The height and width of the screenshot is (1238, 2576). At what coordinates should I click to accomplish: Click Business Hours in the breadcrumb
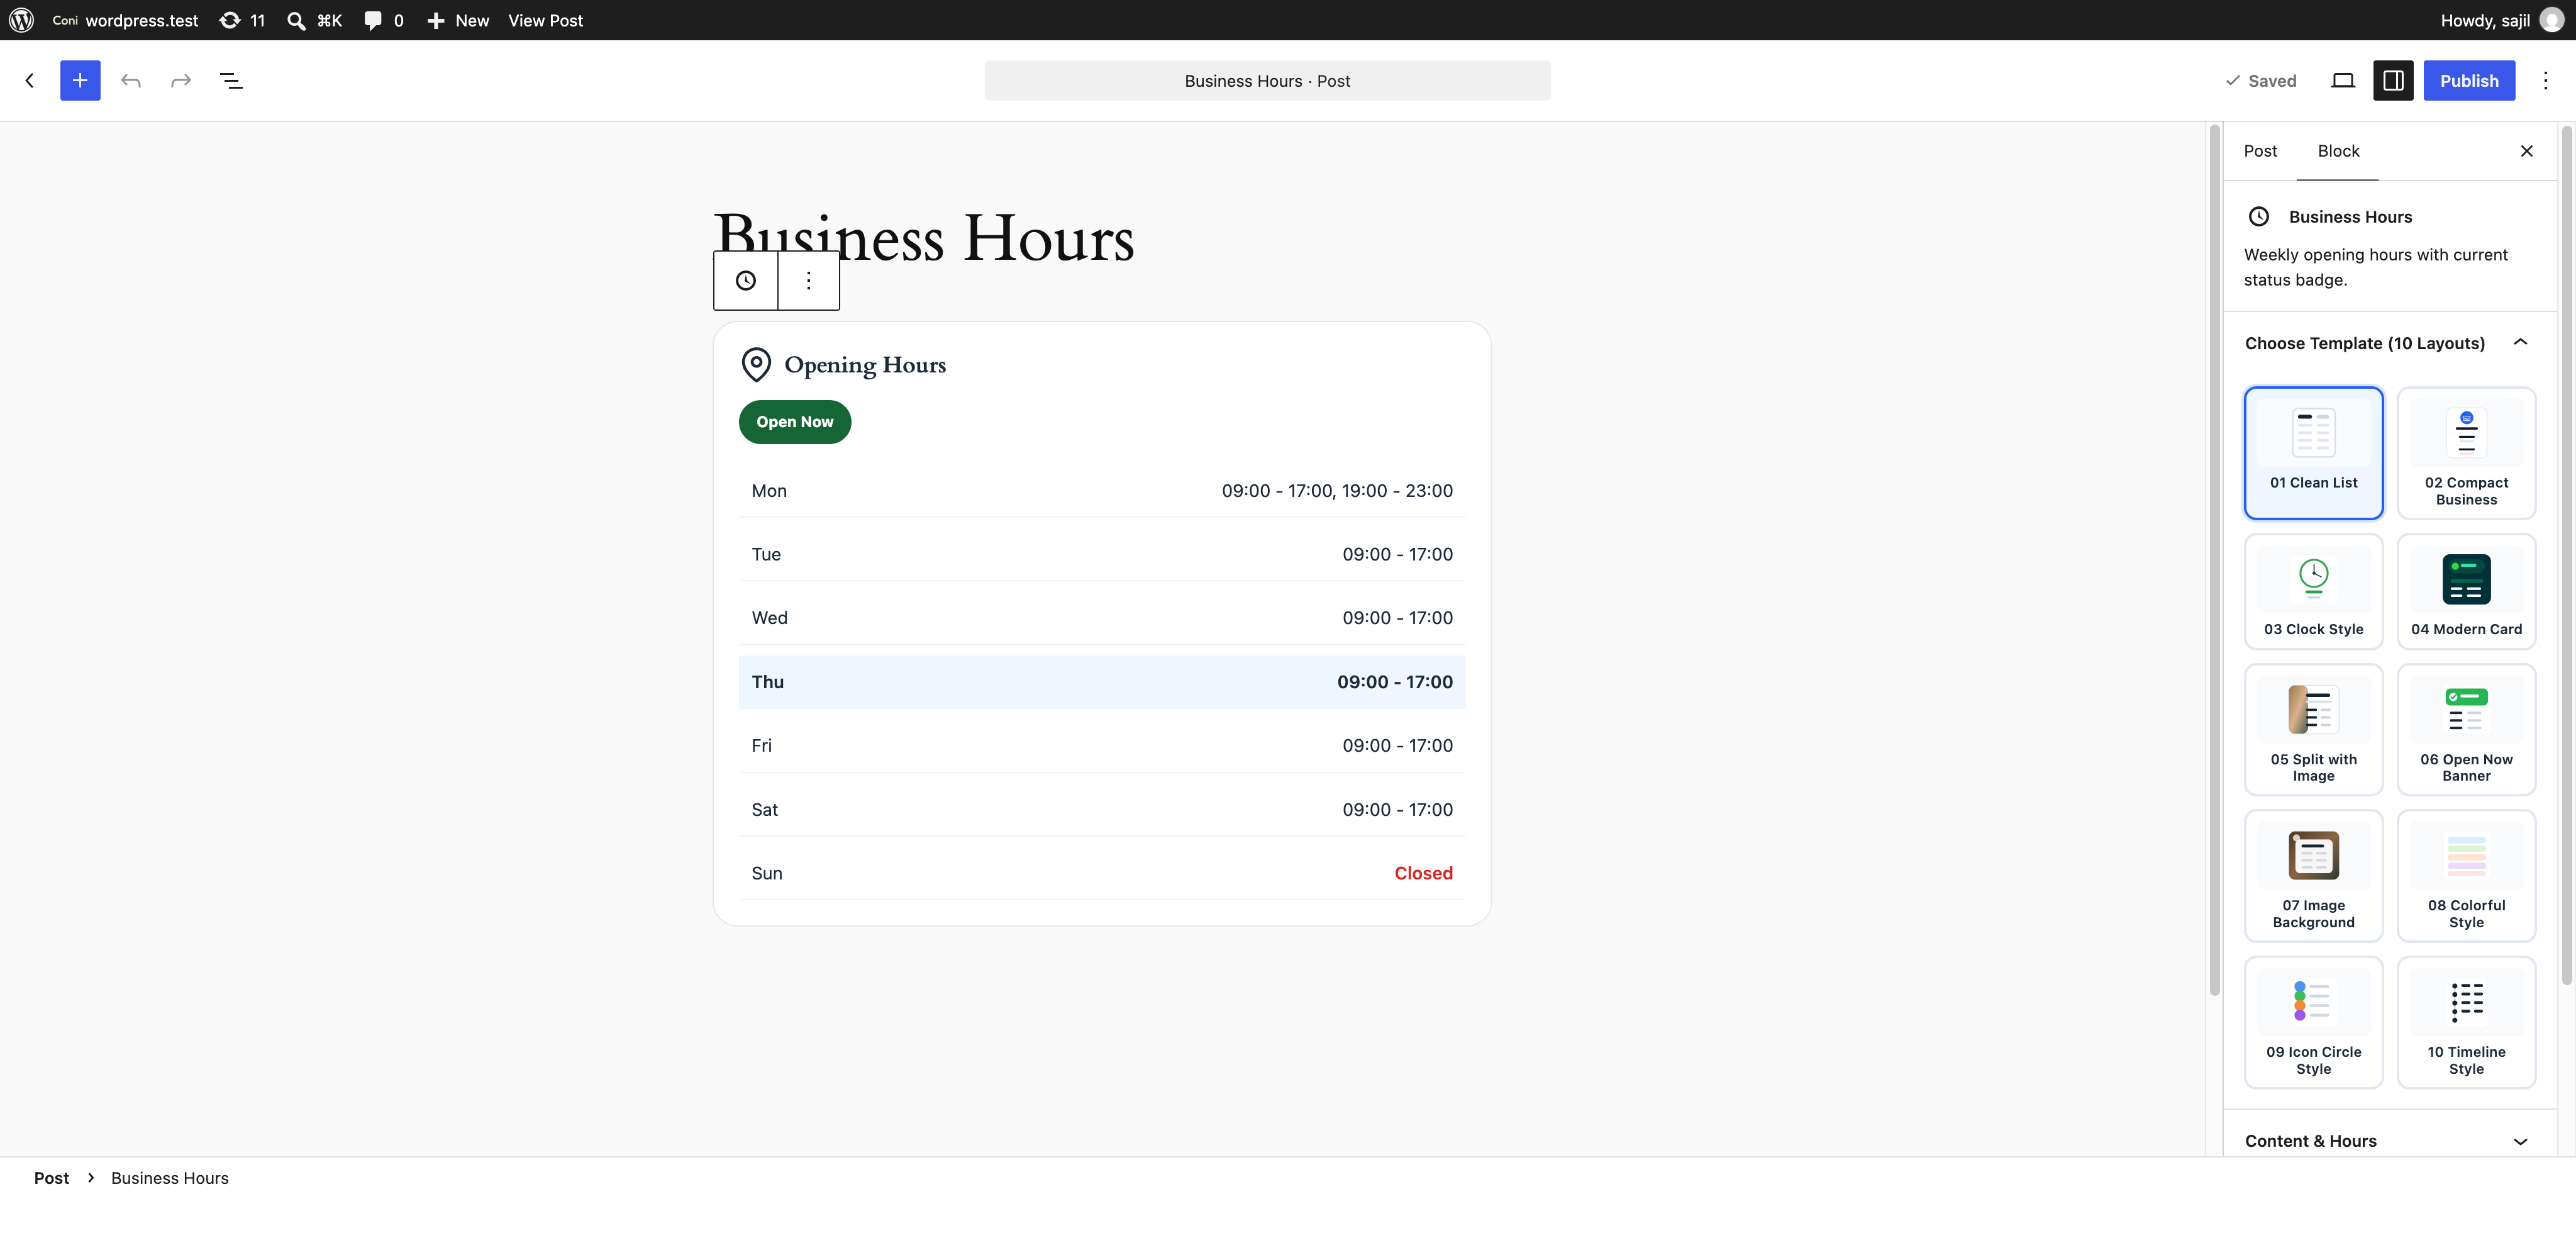point(170,1178)
